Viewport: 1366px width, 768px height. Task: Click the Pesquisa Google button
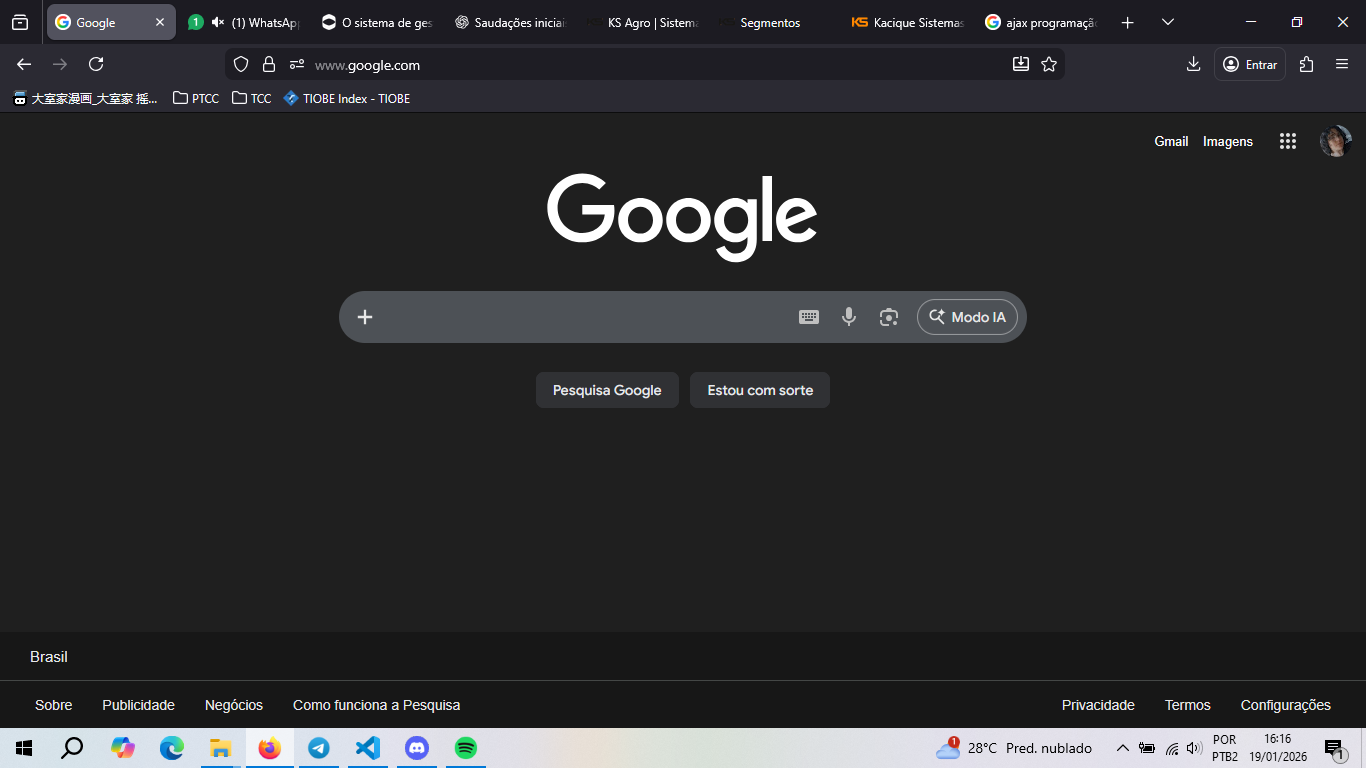[x=607, y=390]
